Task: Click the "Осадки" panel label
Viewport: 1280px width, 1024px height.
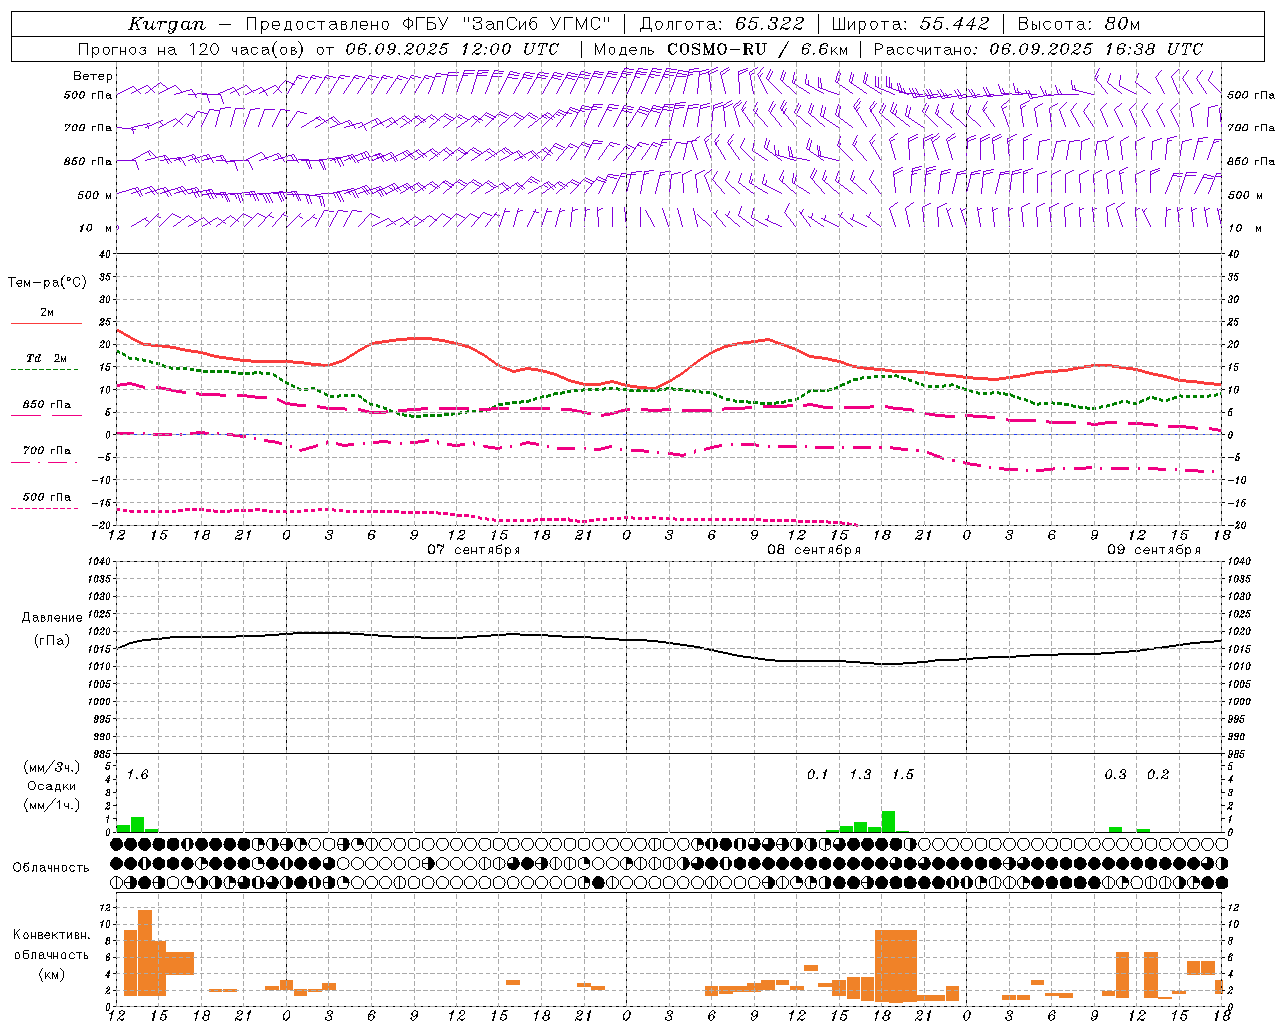Action: [52, 786]
